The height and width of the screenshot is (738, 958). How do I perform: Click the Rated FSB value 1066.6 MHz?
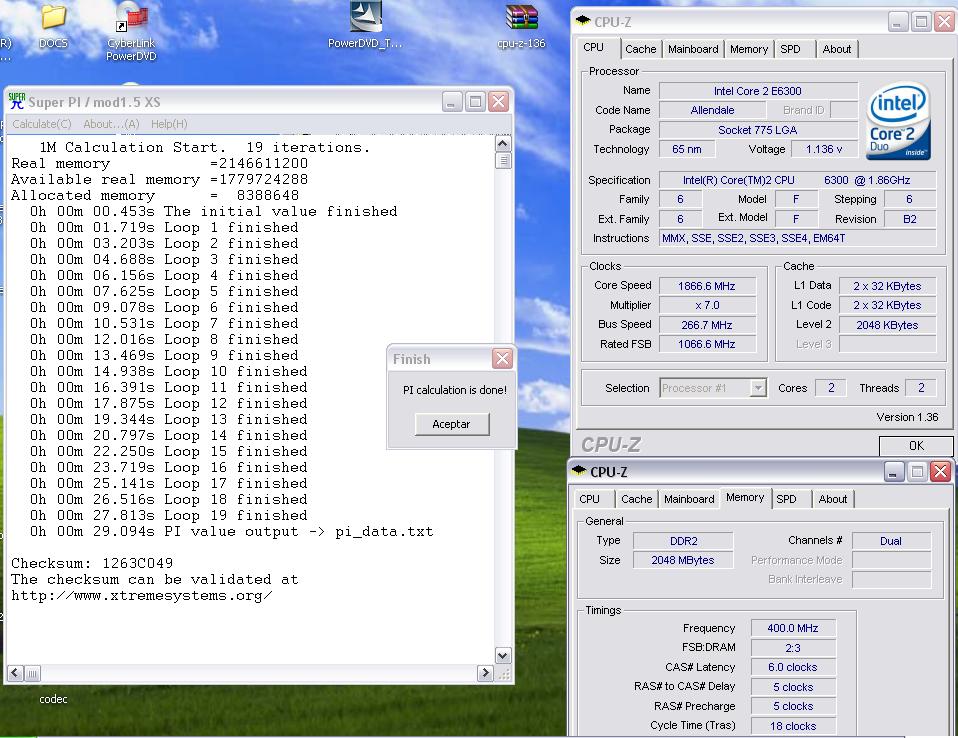tap(707, 344)
